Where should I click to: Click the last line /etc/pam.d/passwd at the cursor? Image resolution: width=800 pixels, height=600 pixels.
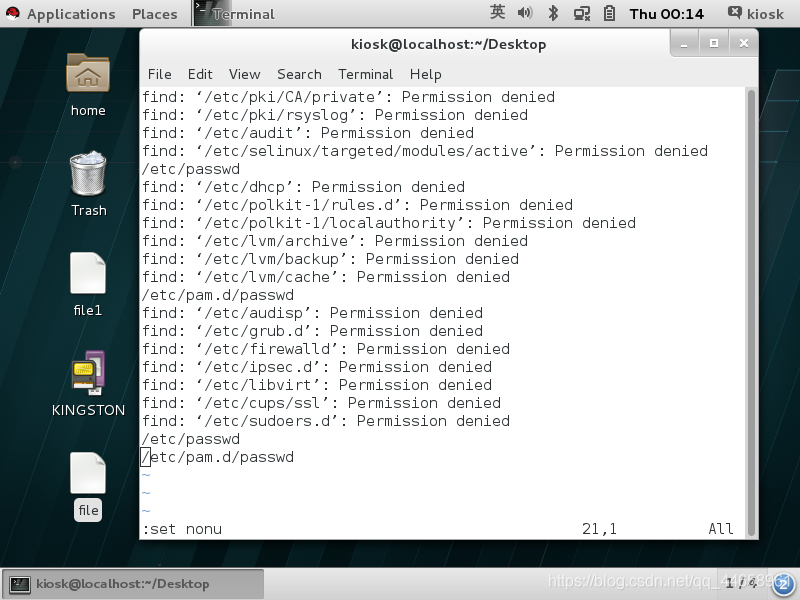[x=218, y=457]
